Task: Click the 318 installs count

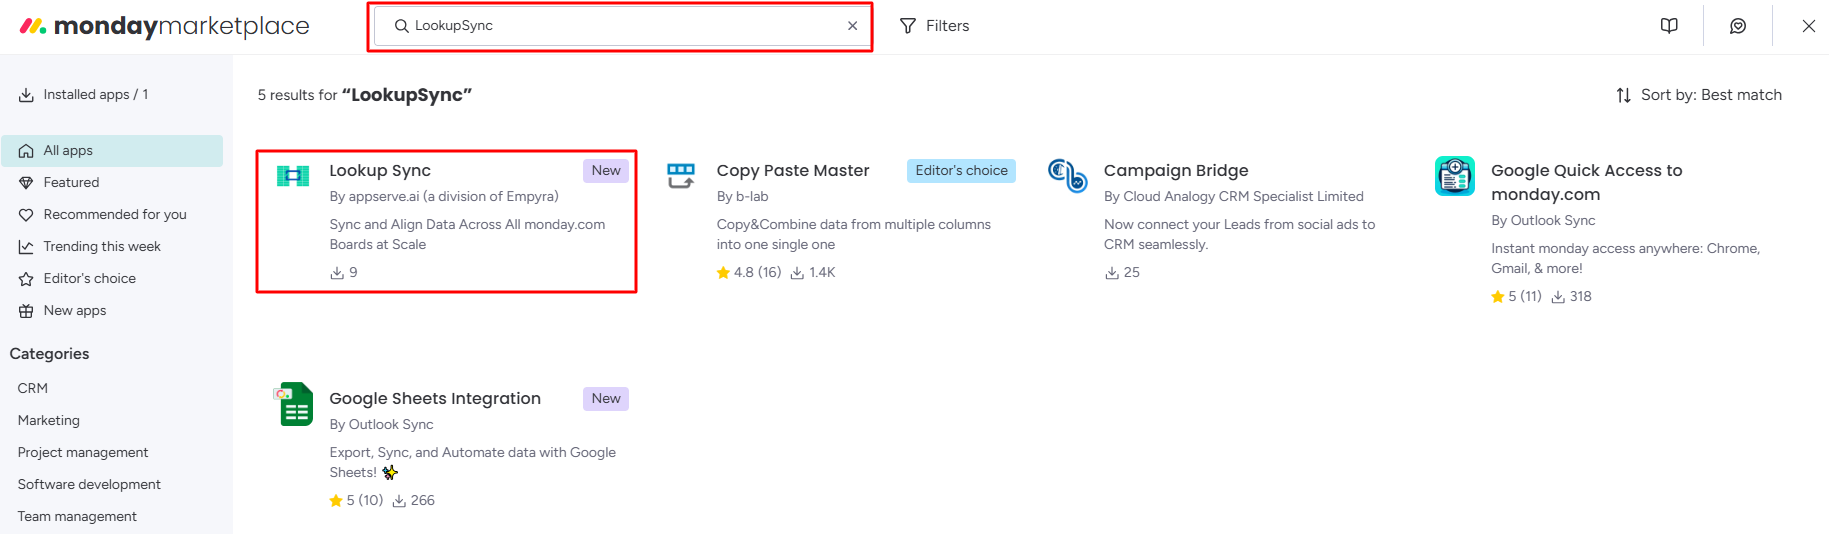Action: tap(1571, 297)
